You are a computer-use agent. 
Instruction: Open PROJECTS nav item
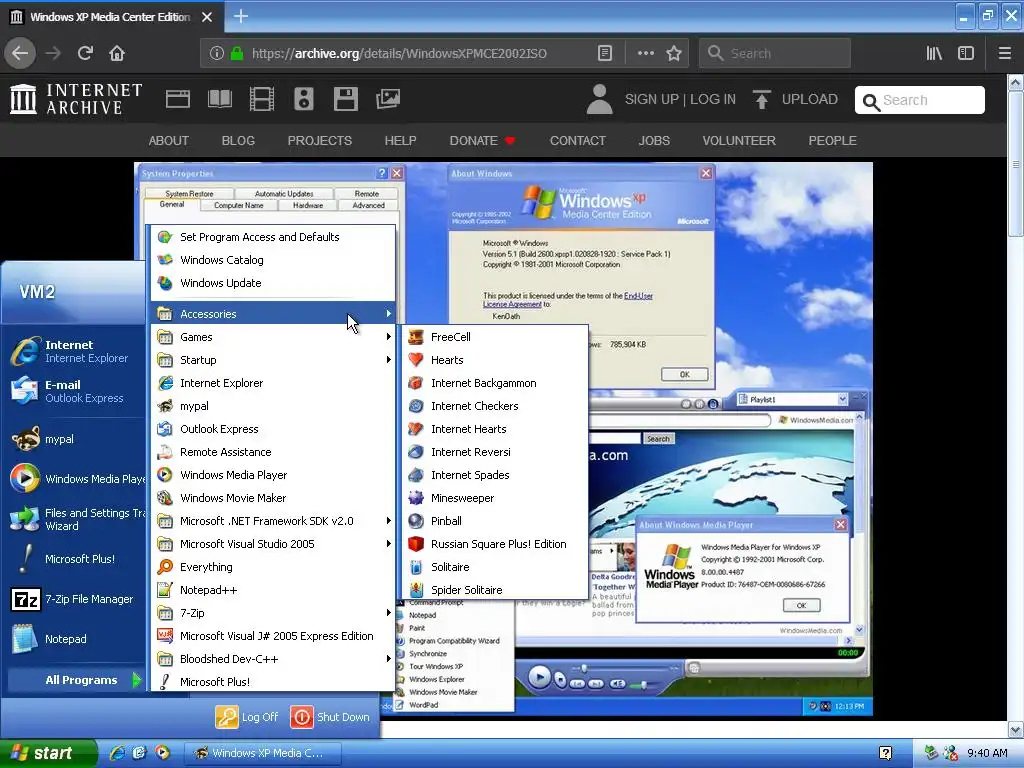319,140
